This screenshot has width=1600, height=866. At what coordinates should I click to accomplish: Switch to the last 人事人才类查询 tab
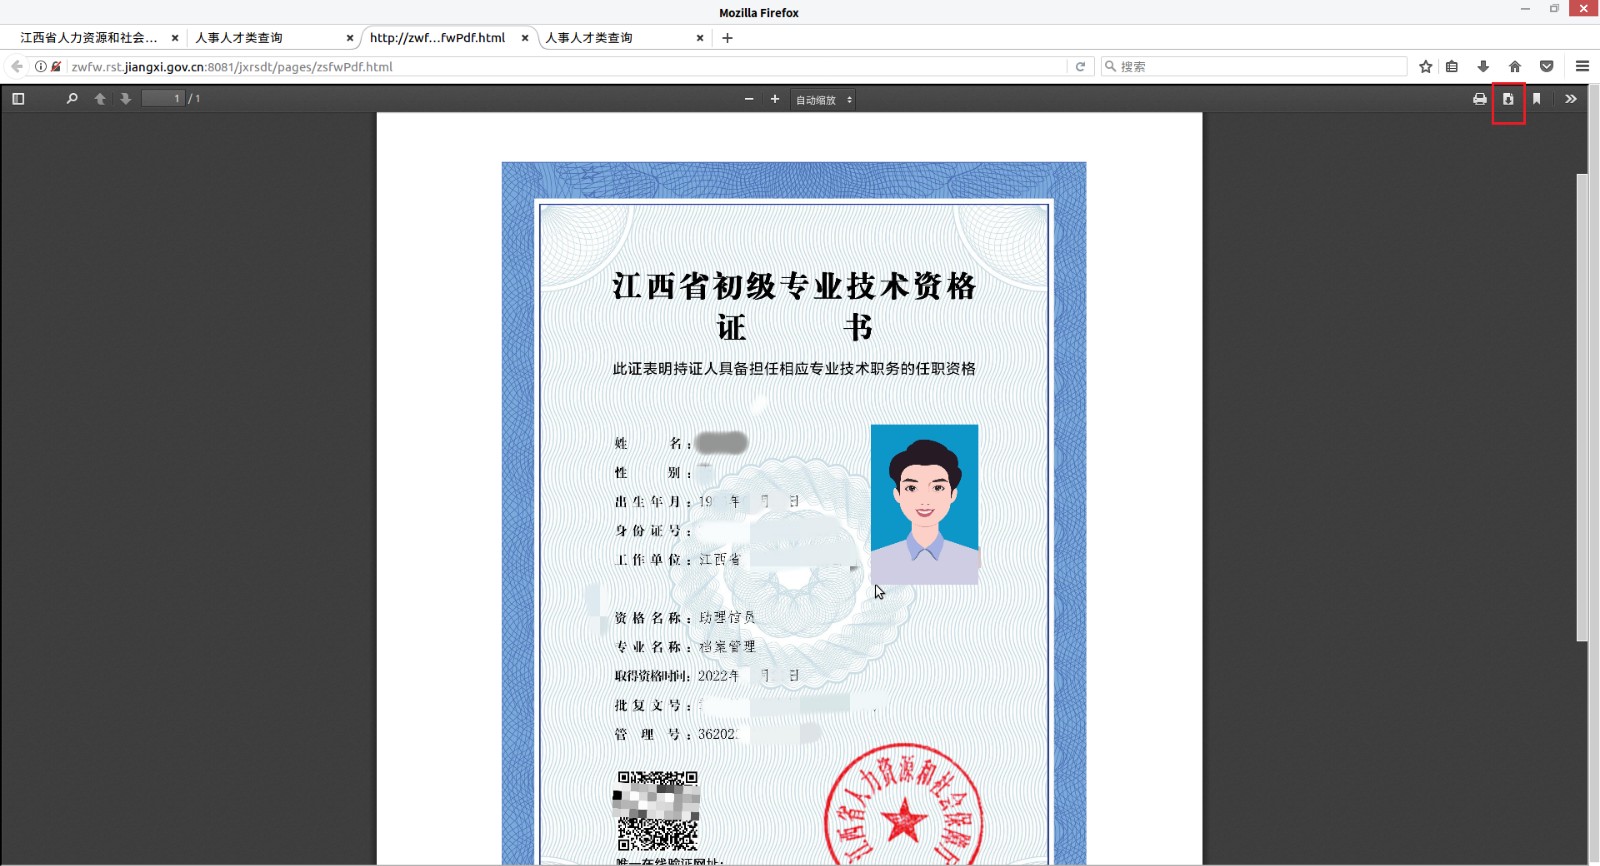(x=589, y=38)
